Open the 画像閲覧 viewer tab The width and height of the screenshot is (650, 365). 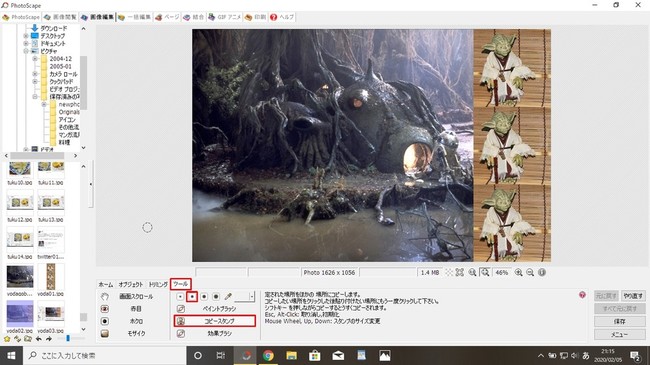(x=61, y=17)
